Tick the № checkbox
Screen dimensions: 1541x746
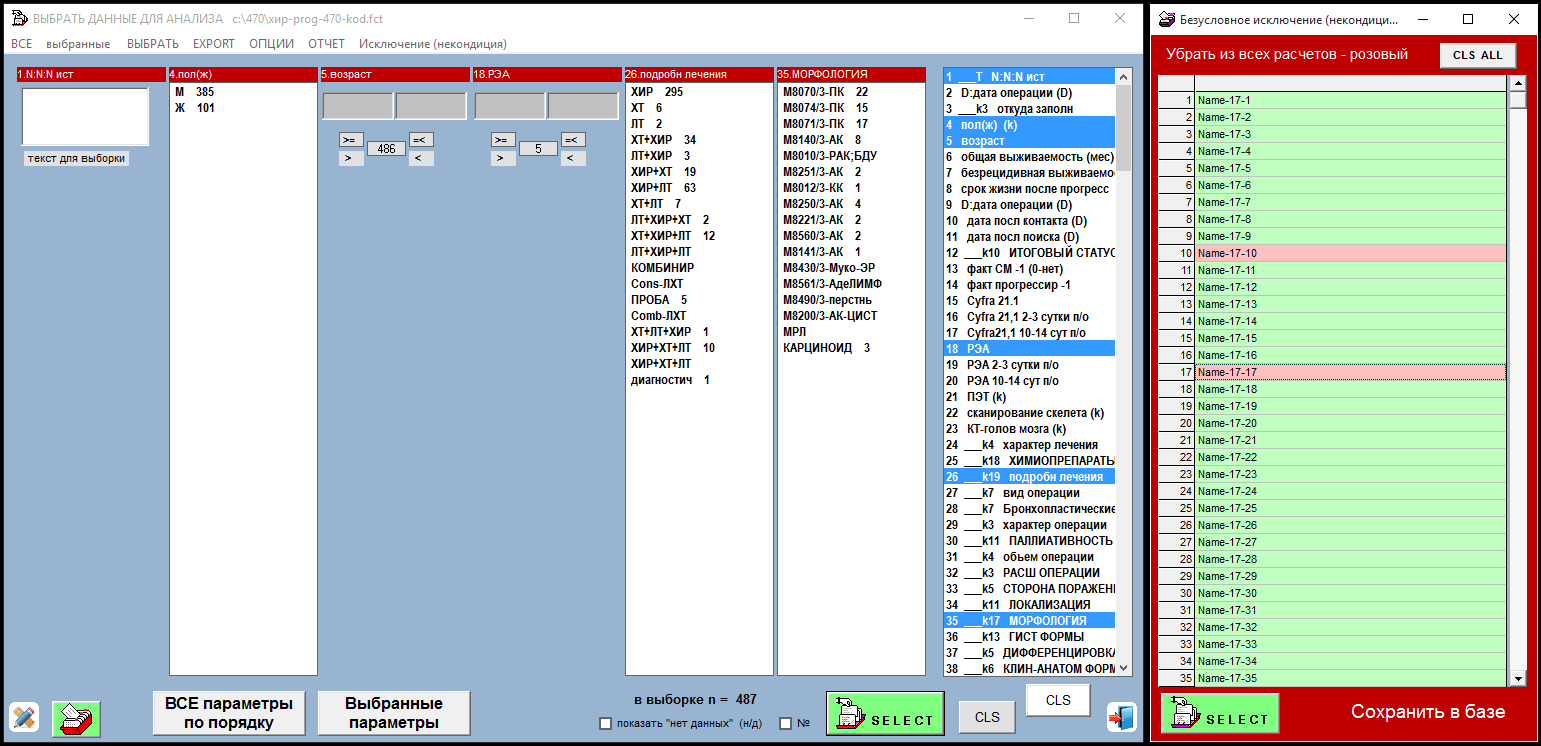tap(785, 724)
